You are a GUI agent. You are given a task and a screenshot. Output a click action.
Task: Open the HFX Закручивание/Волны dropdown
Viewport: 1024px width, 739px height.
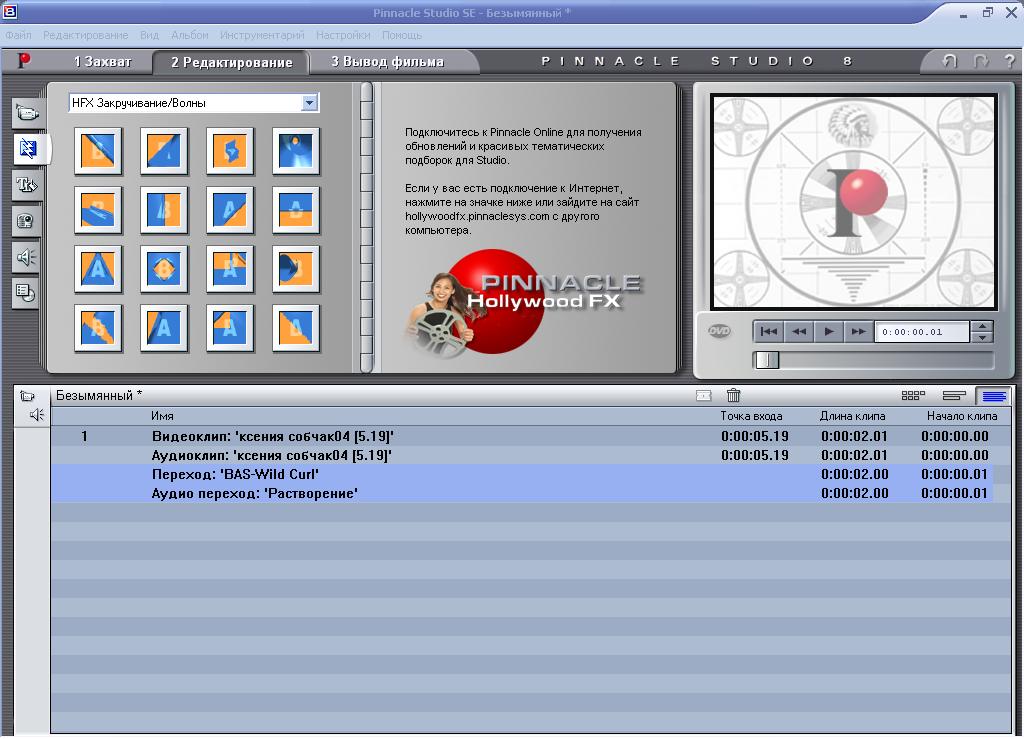310,102
